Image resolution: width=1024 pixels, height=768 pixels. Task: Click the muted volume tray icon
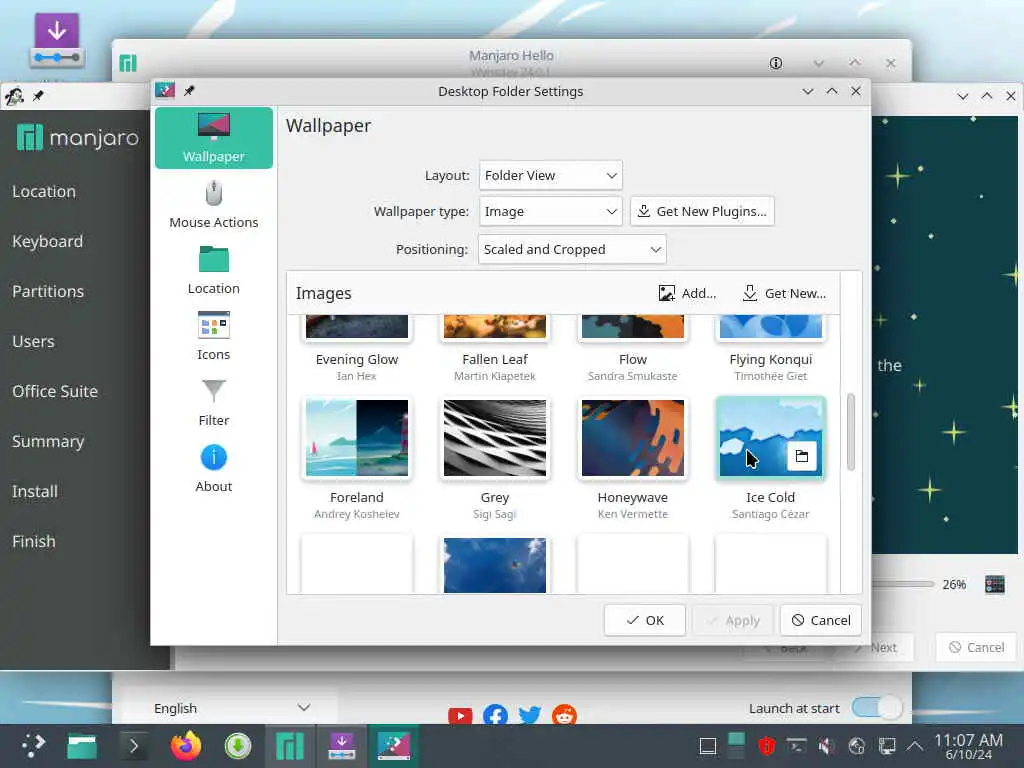826,746
